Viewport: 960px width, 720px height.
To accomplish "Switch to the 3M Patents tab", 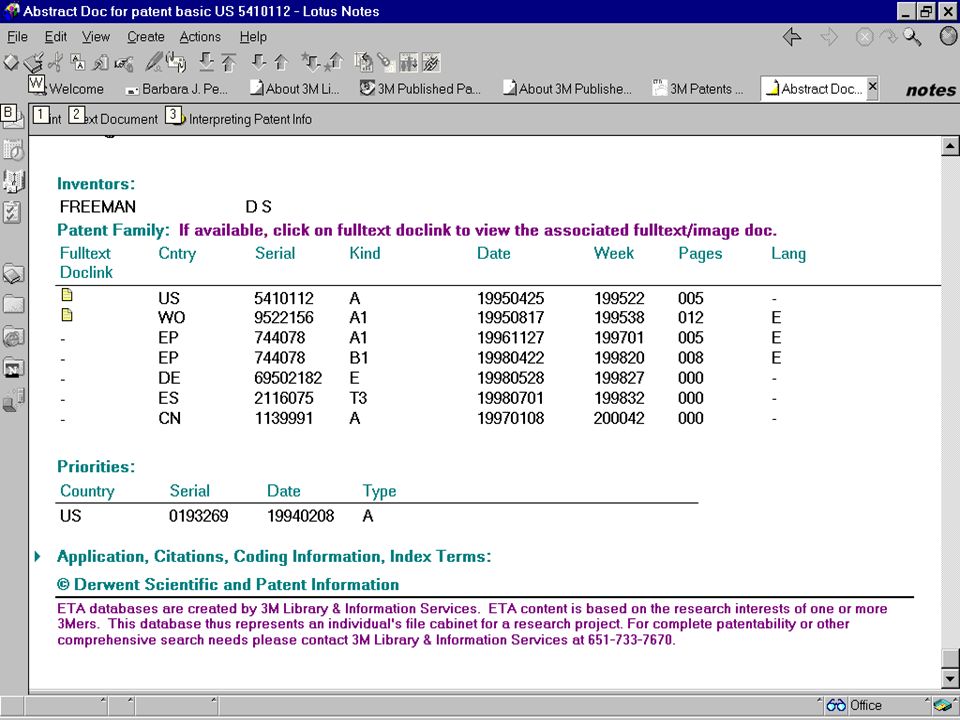I will pyautogui.click(x=699, y=89).
